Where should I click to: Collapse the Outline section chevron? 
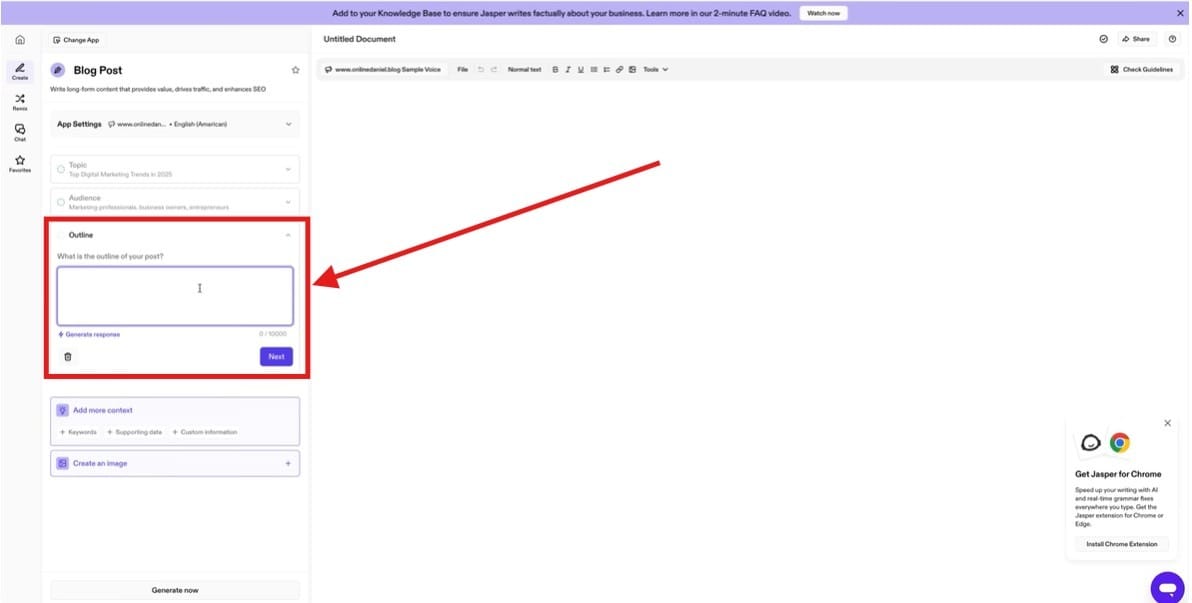(x=288, y=234)
